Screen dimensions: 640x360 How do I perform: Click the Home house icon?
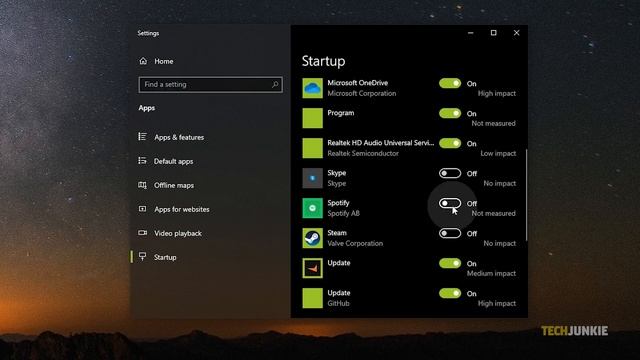143,61
